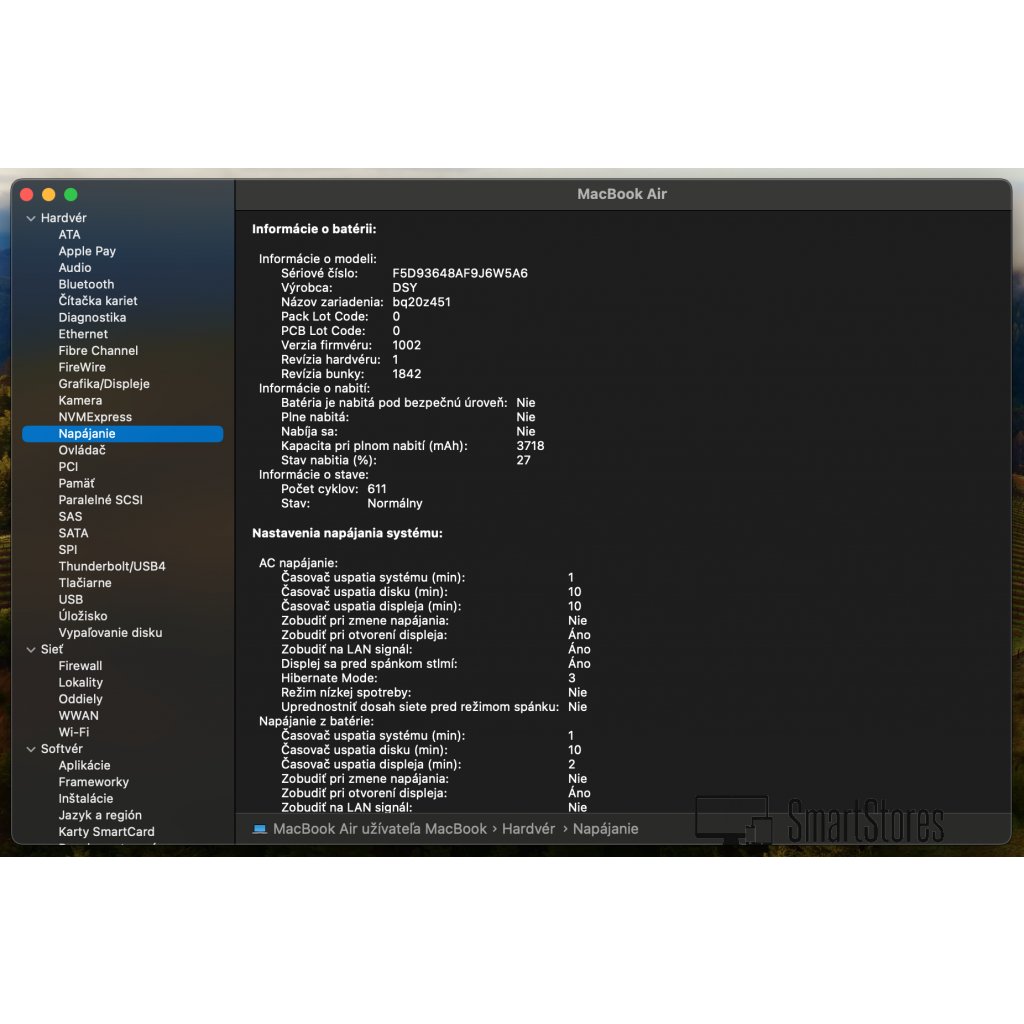Open Aplikácie under Softvér
Viewport: 1024px width, 1024px height.
tap(84, 765)
